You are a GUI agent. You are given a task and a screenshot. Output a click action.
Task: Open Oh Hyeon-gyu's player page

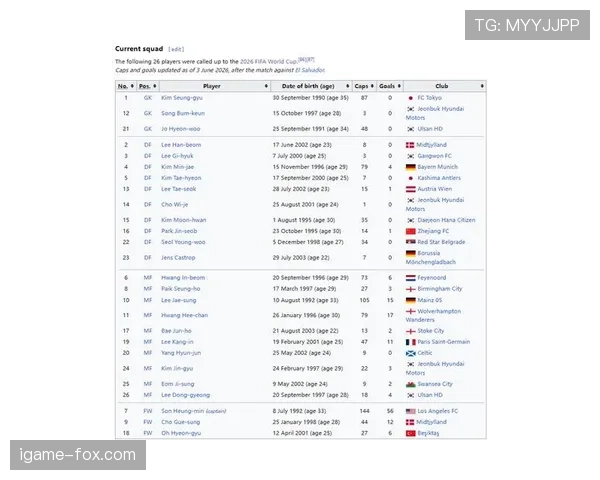(181, 433)
